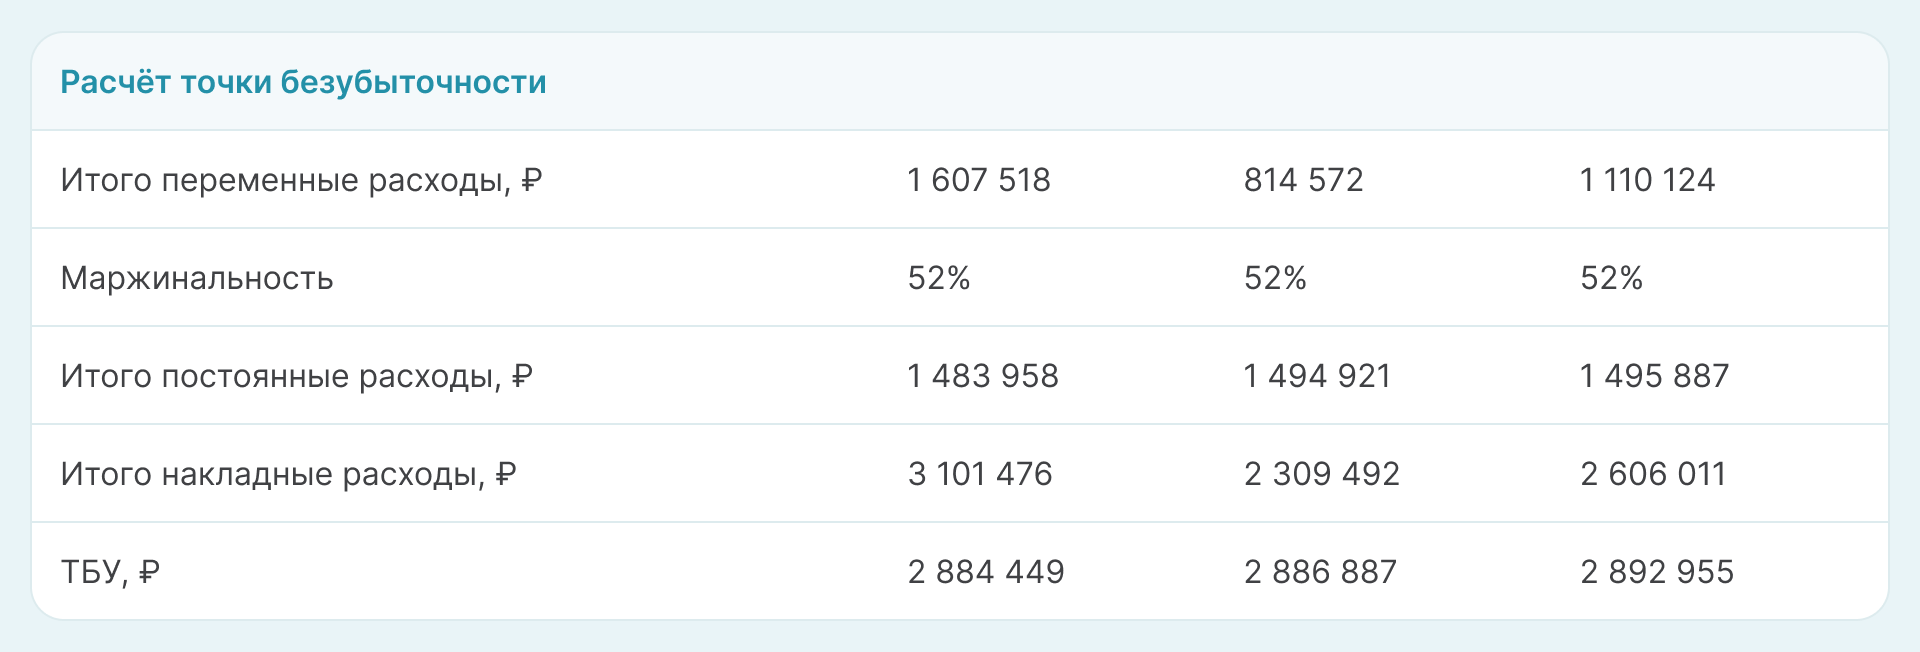The height and width of the screenshot is (652, 1920).
Task: Click the ТБУ value 2 892 955
Action: pos(1657,572)
